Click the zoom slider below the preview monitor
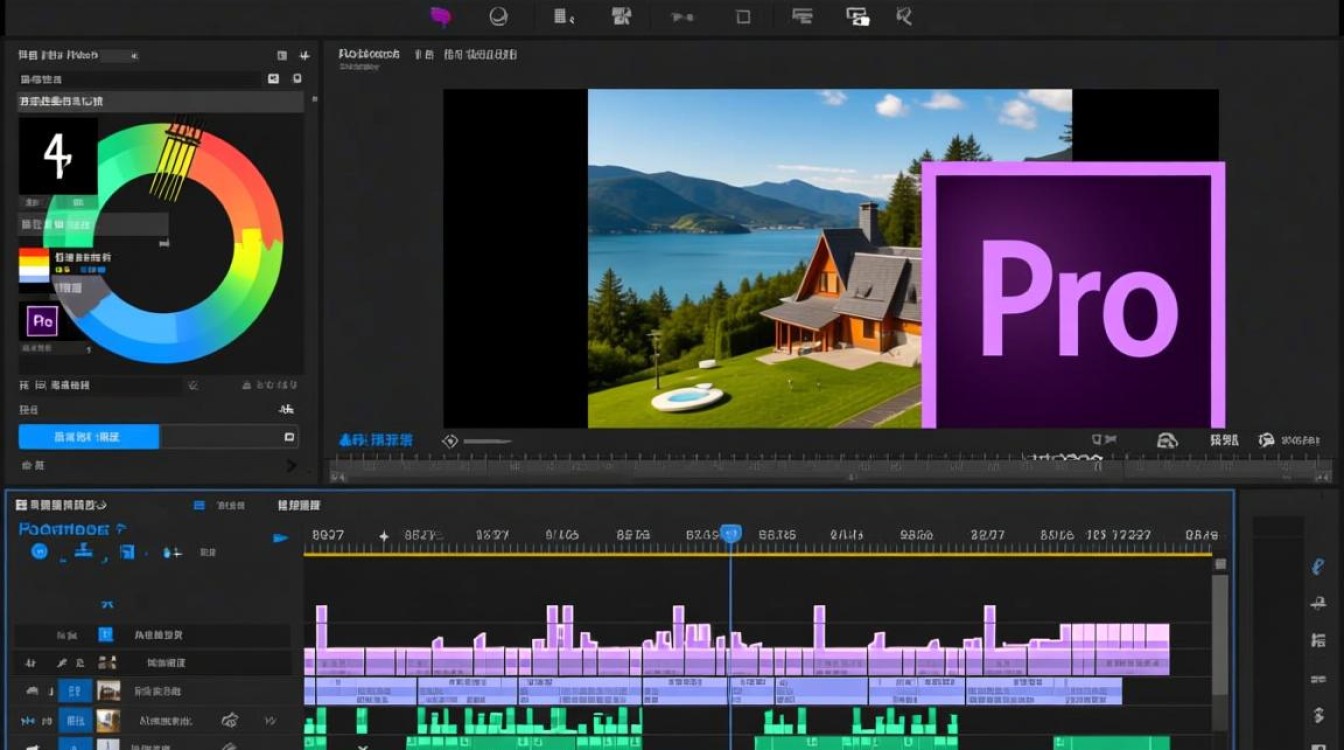This screenshot has height=750, width=1344. 487,441
